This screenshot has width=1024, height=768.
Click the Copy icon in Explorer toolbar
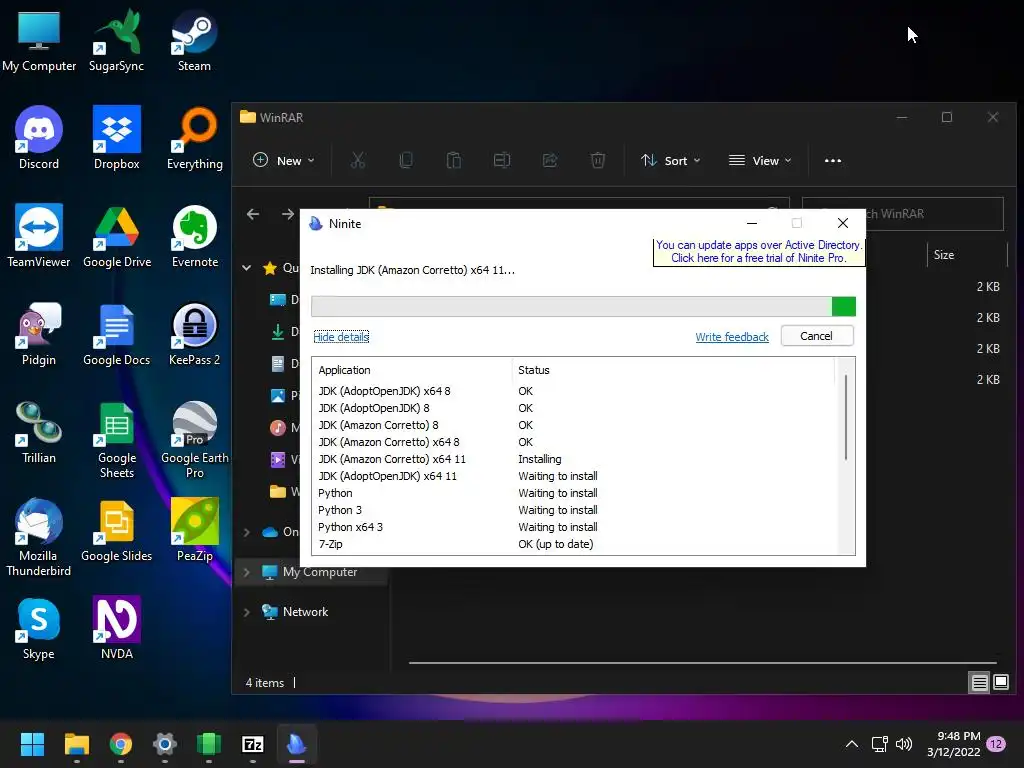tap(406, 160)
